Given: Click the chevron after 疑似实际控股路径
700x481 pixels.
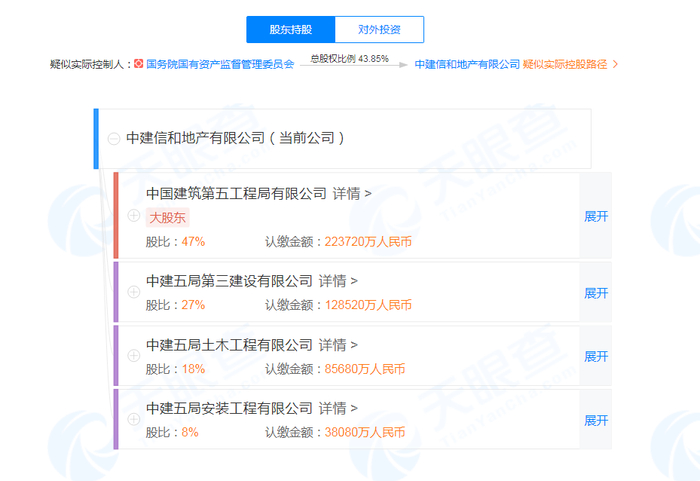Looking at the screenshot, I should tap(615, 64).
